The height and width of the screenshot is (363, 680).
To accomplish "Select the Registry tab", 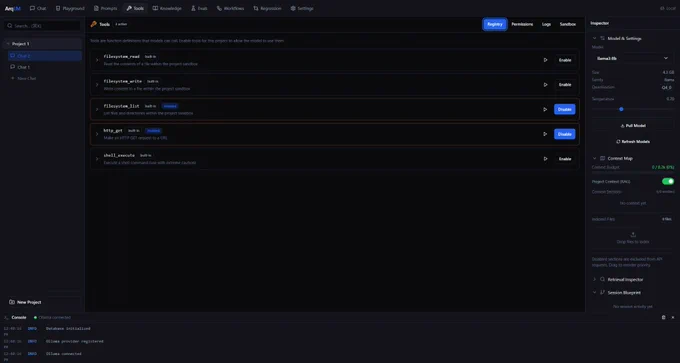I will [494, 24].
